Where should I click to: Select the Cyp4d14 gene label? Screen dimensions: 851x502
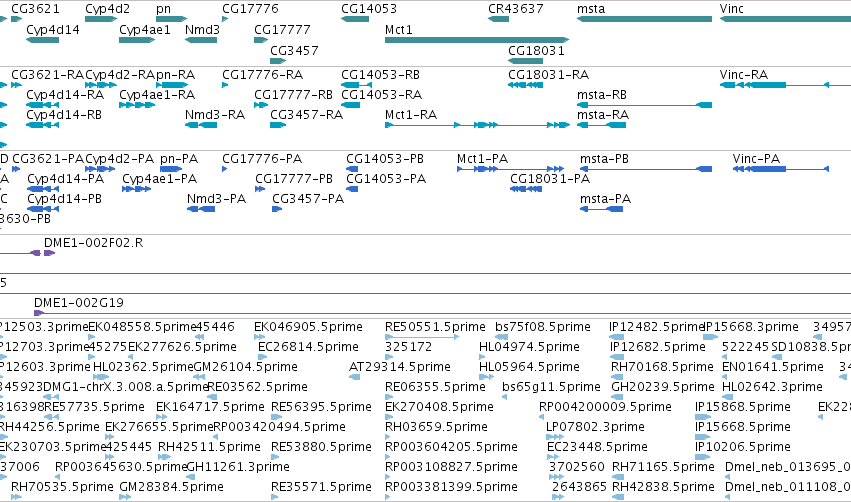[53, 30]
